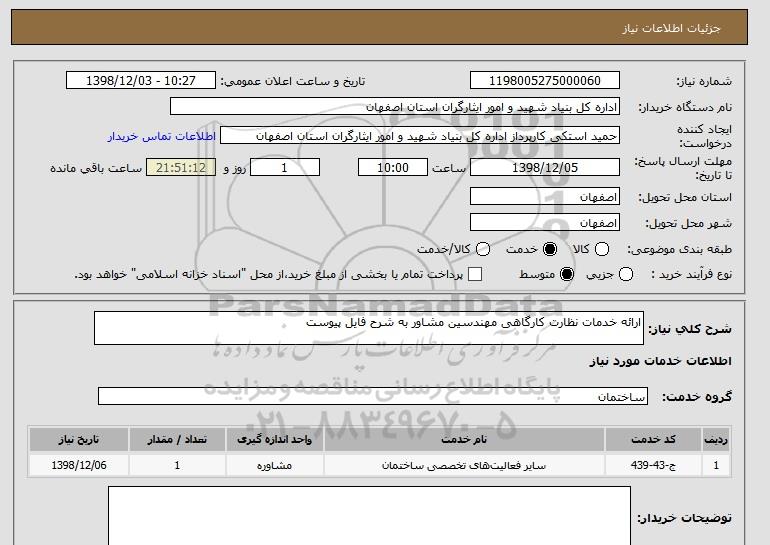Open the اطلاعات تماس خریدار link
The image size is (770, 545).
click(162, 136)
